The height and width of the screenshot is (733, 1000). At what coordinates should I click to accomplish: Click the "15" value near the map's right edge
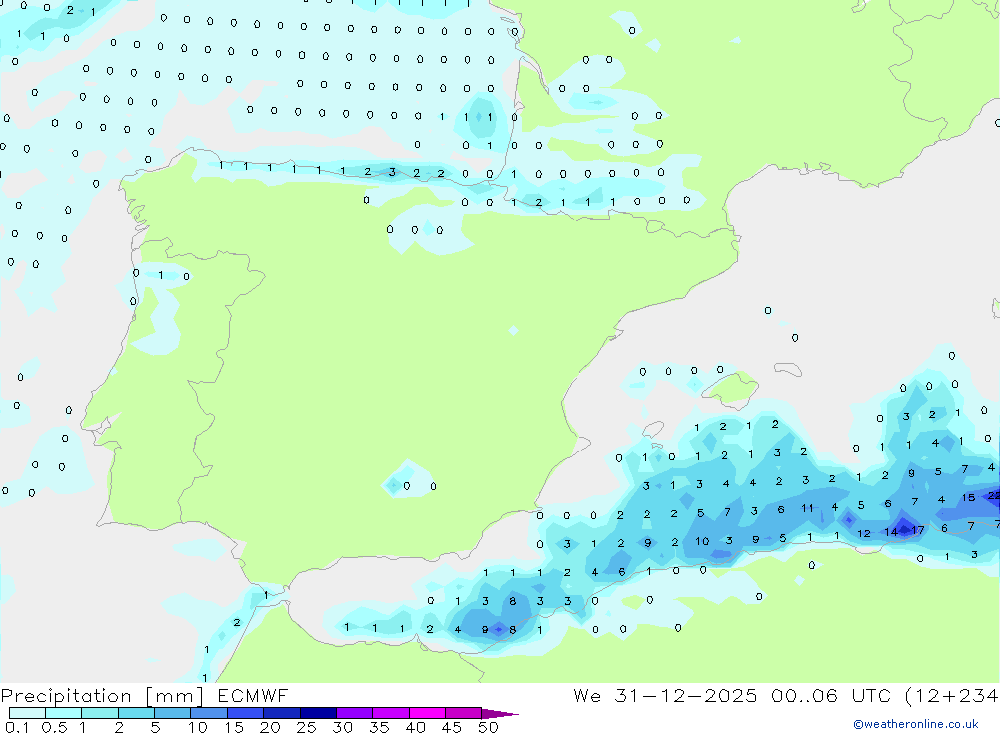[x=968, y=498]
